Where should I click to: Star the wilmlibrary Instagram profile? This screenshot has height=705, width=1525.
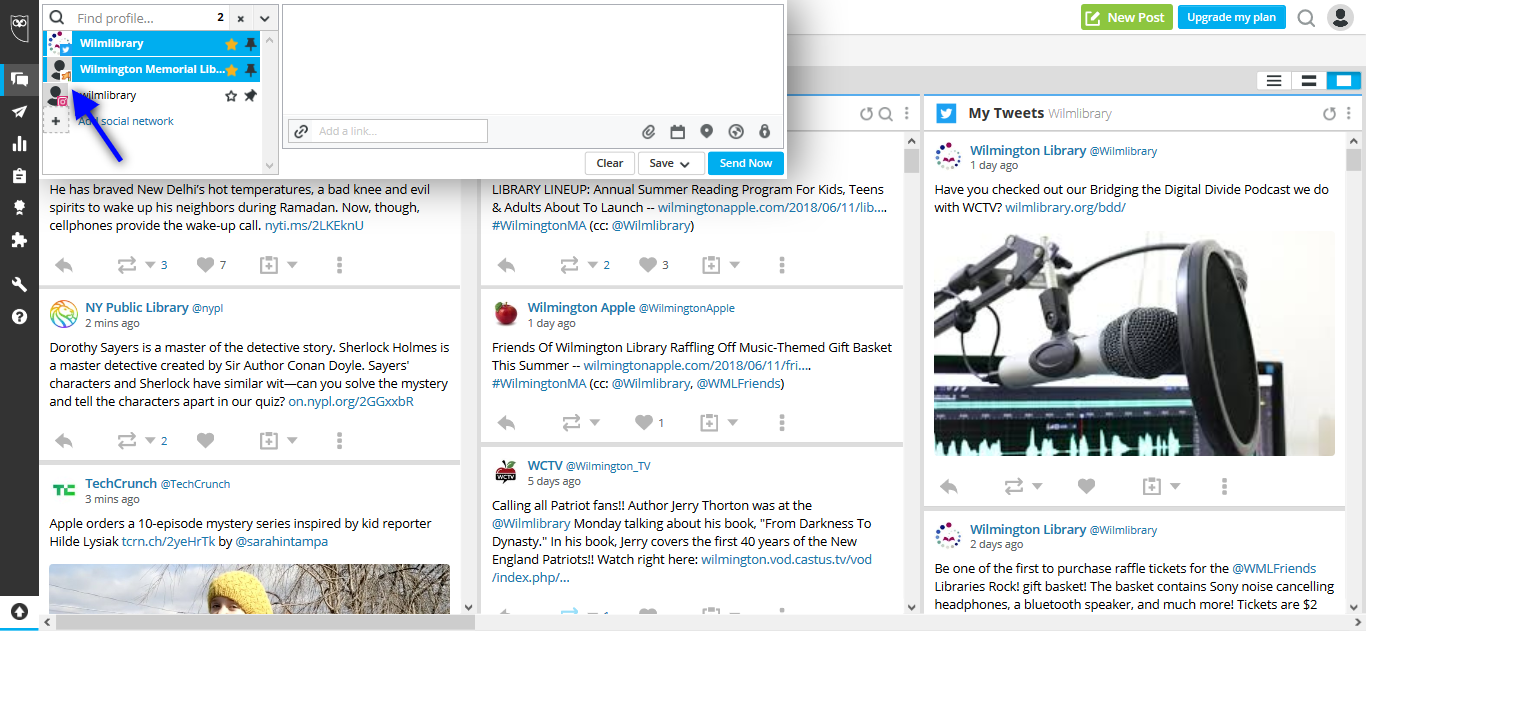(231, 96)
